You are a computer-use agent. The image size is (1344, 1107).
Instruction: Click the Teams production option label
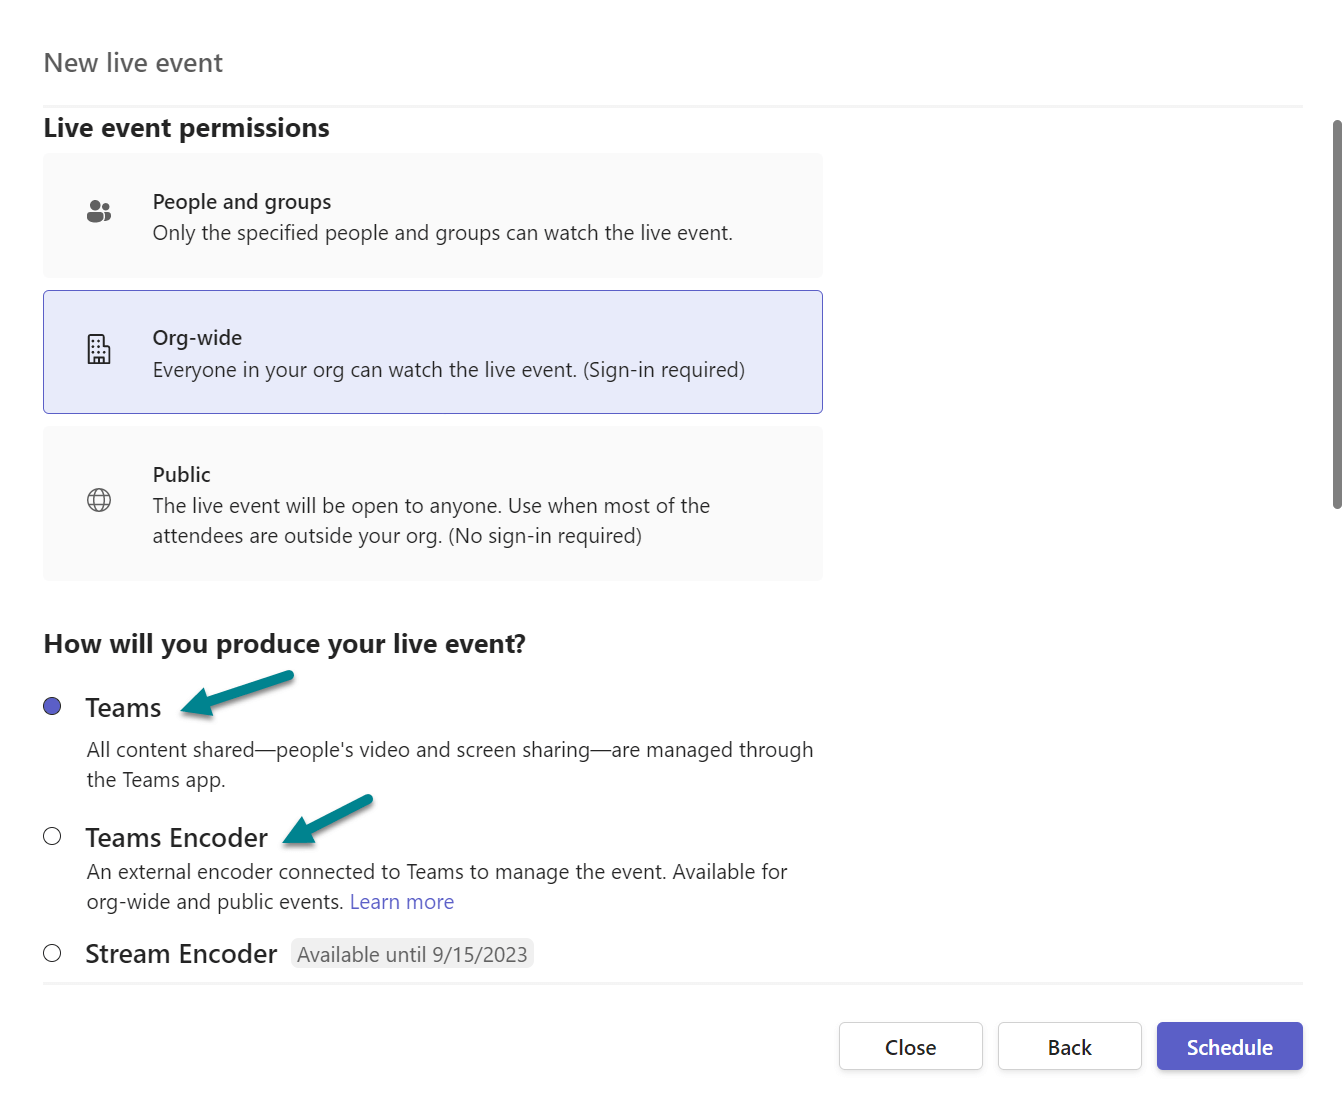point(124,706)
